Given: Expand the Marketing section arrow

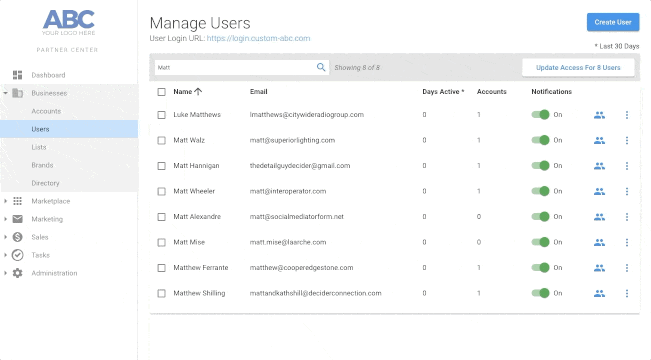Looking at the screenshot, I should pos(5,219).
